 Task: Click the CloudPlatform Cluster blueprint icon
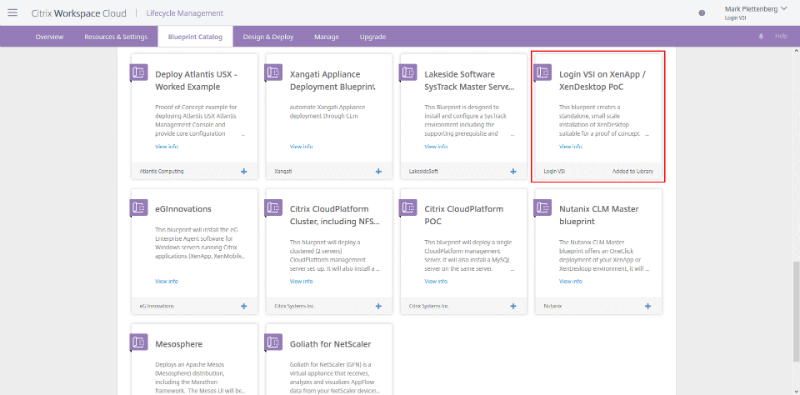point(274,207)
